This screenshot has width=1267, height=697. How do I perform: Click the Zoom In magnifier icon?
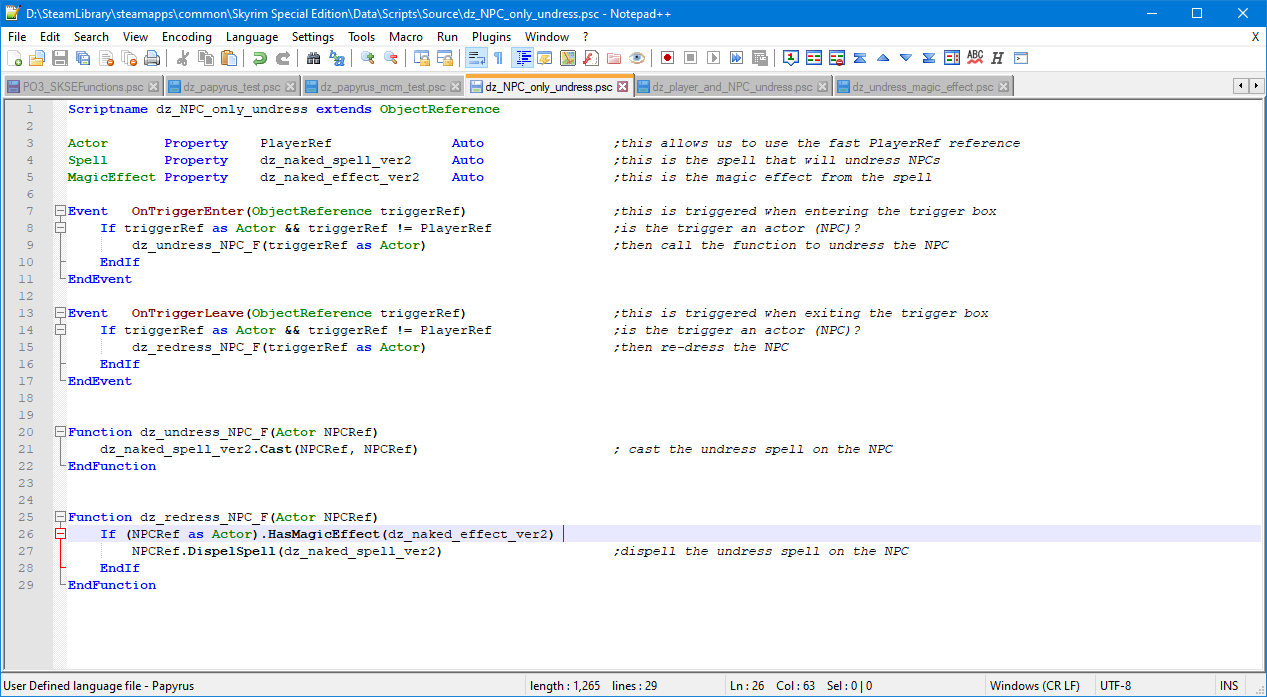pyautogui.click(x=367, y=58)
